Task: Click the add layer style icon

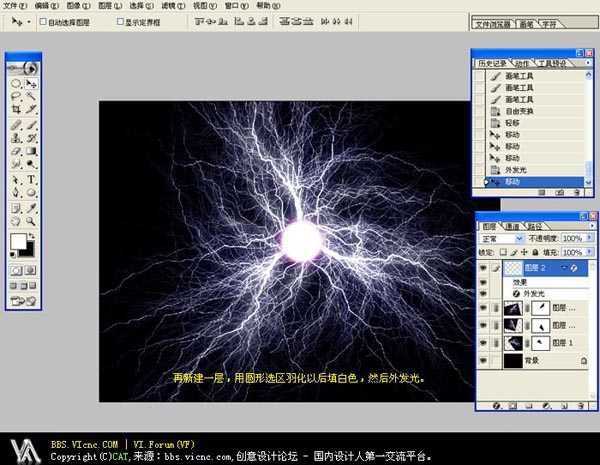Action: point(497,407)
